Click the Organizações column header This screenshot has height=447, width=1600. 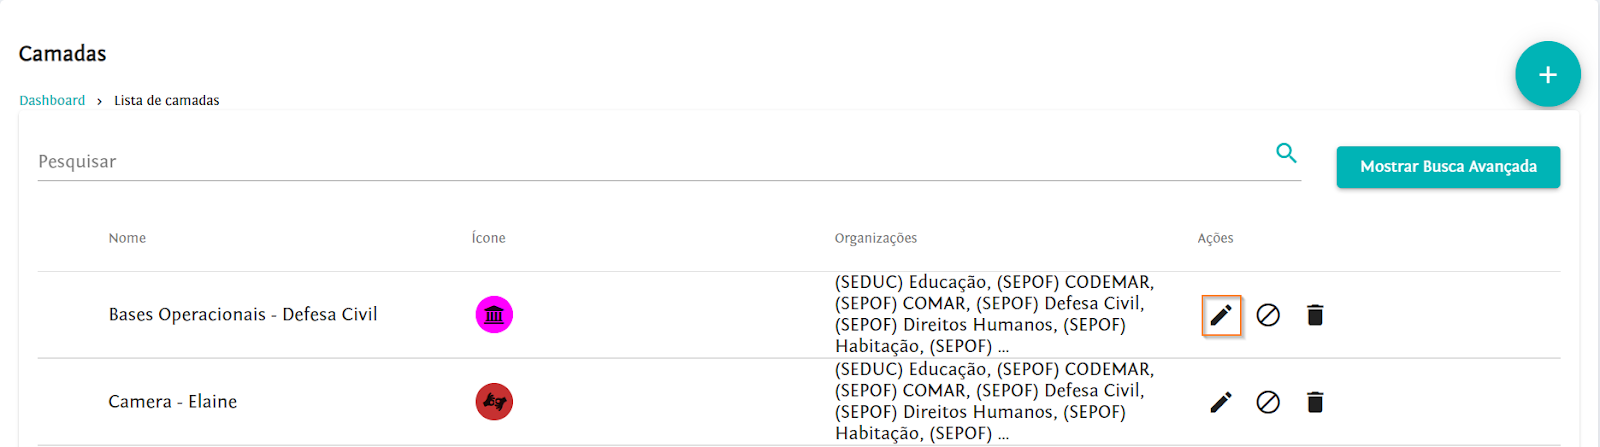pos(875,238)
